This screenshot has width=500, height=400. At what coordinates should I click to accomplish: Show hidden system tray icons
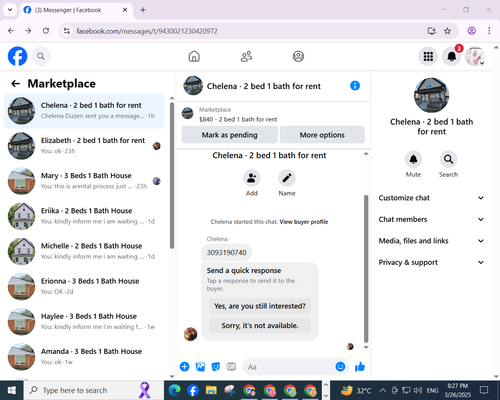[x=383, y=390]
